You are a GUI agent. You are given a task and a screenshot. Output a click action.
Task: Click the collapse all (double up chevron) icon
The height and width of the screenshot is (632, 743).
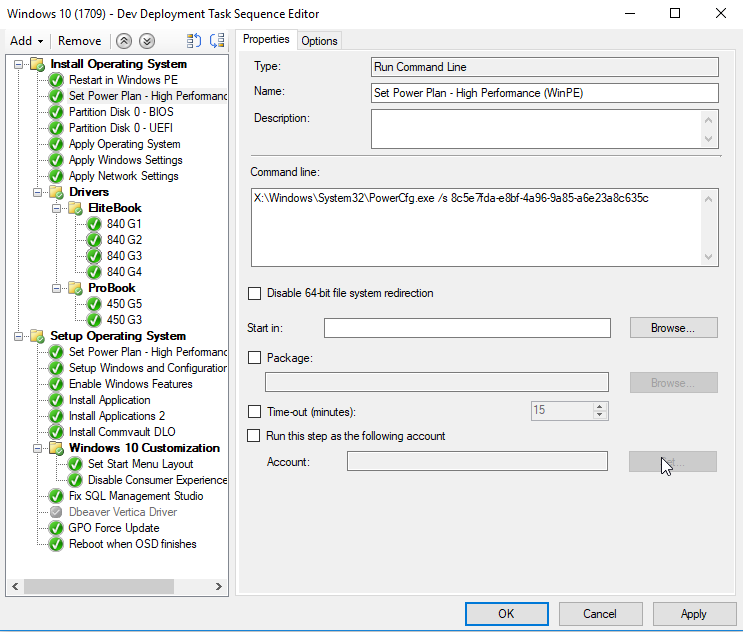click(124, 41)
